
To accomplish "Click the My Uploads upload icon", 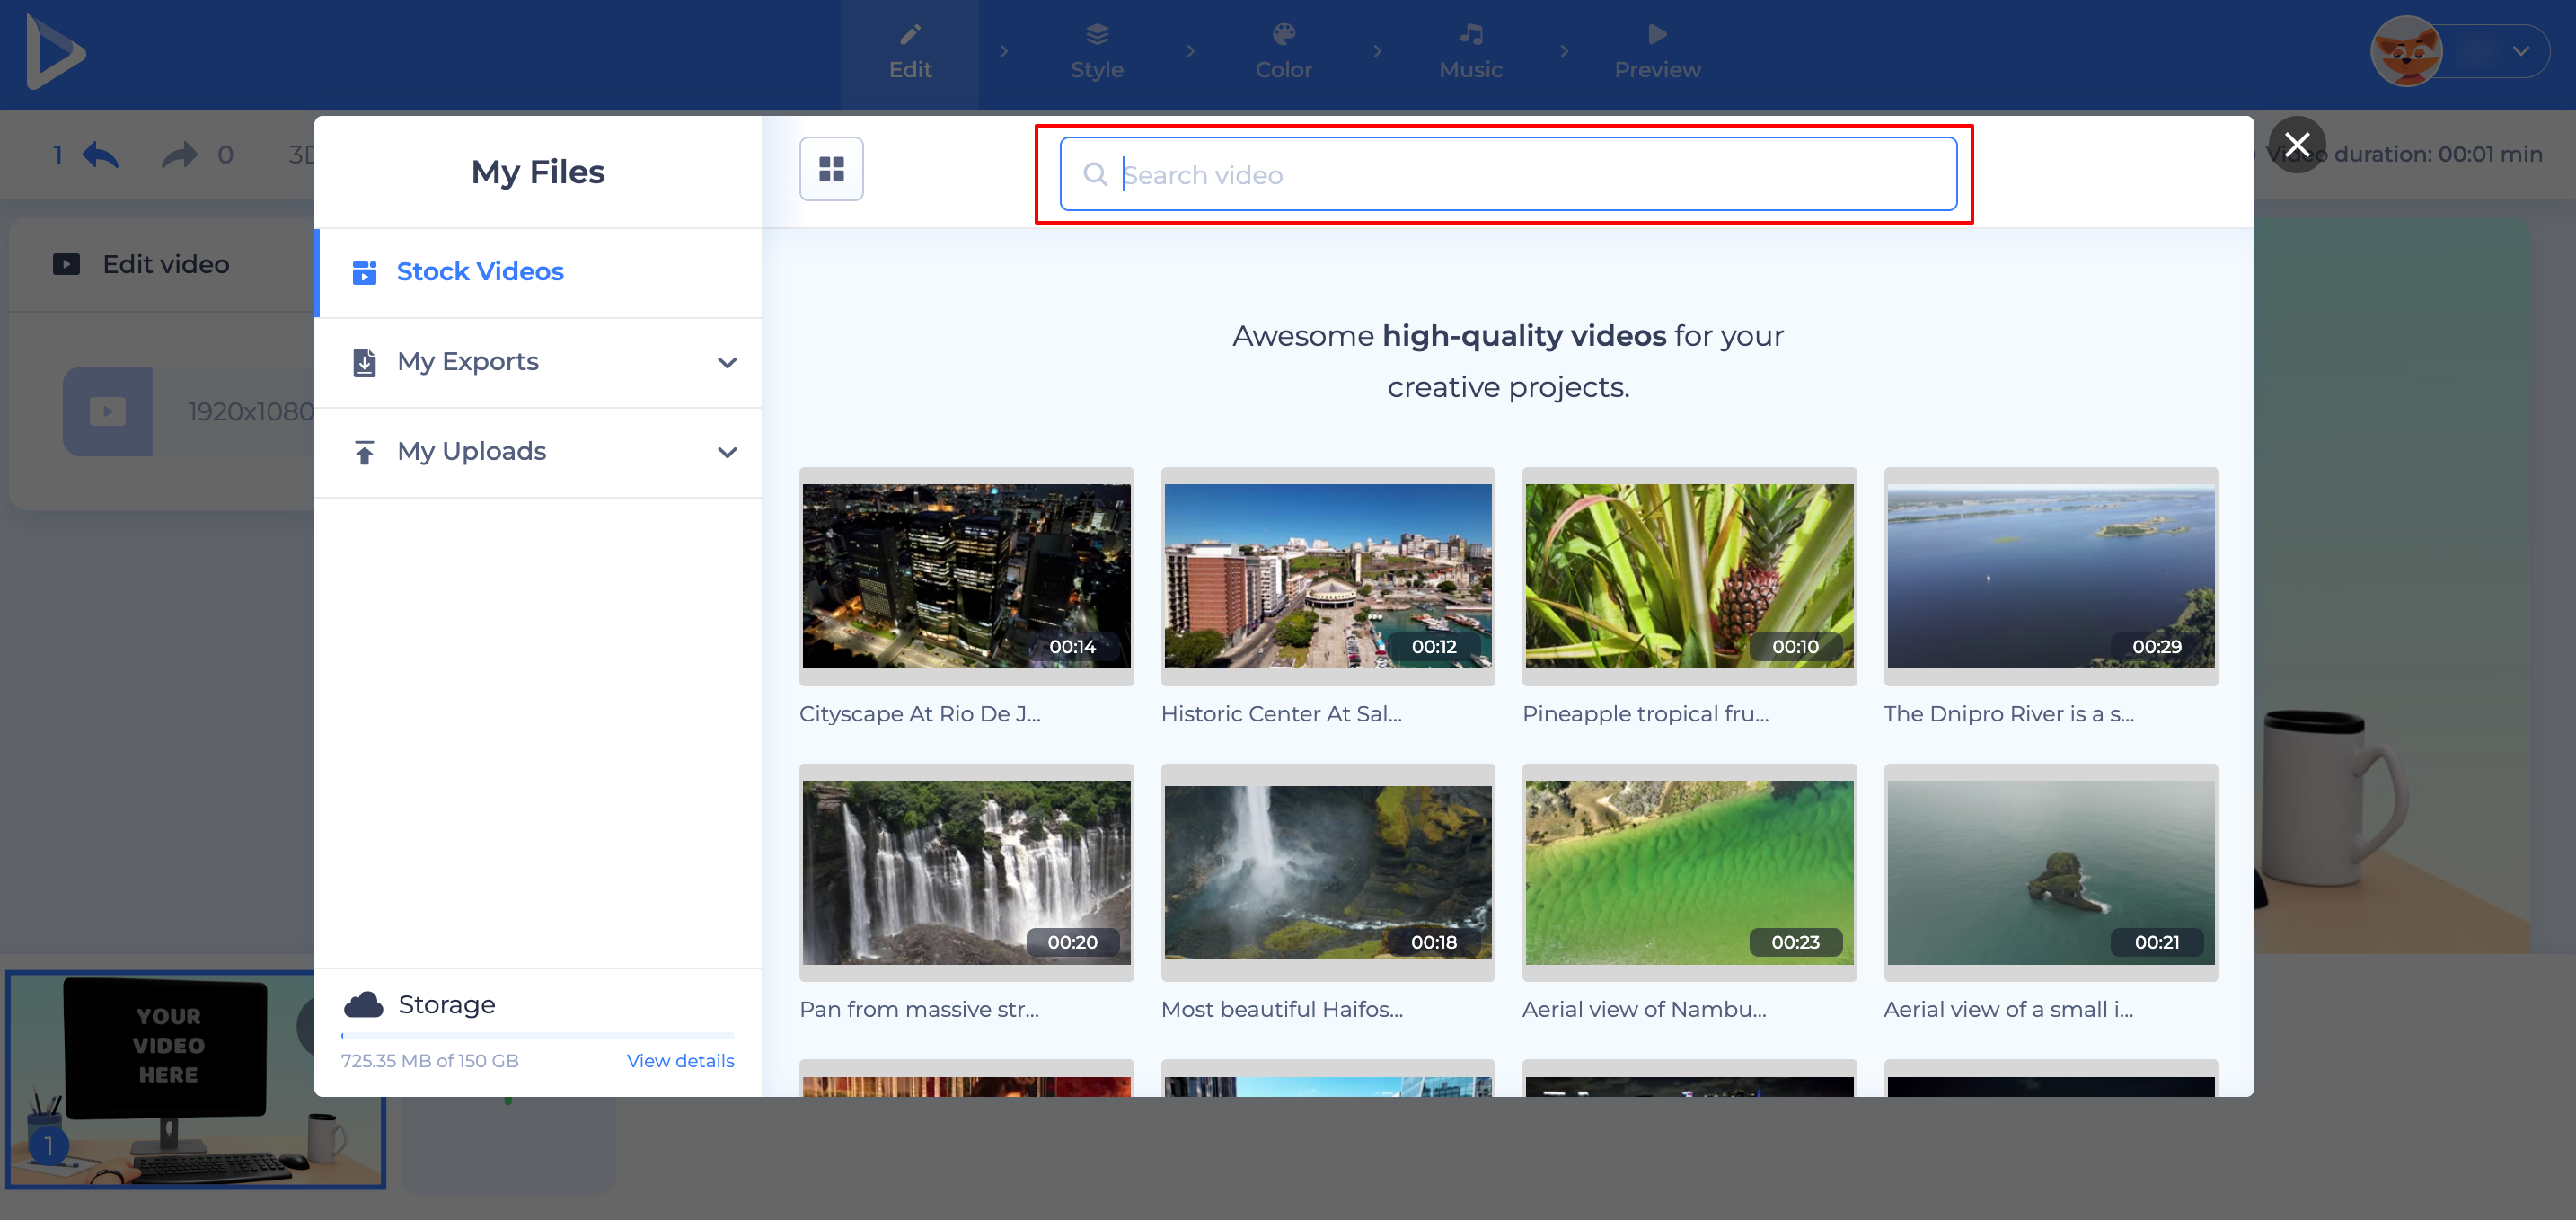I will (364, 452).
